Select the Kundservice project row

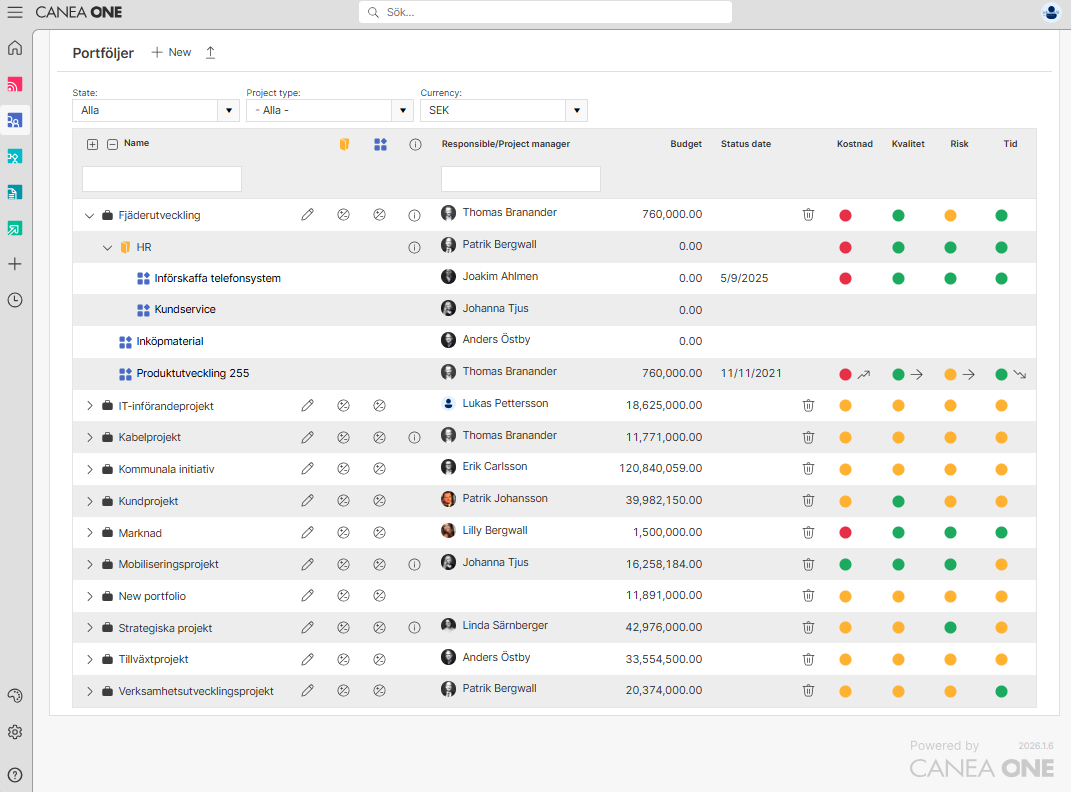tap(554, 310)
